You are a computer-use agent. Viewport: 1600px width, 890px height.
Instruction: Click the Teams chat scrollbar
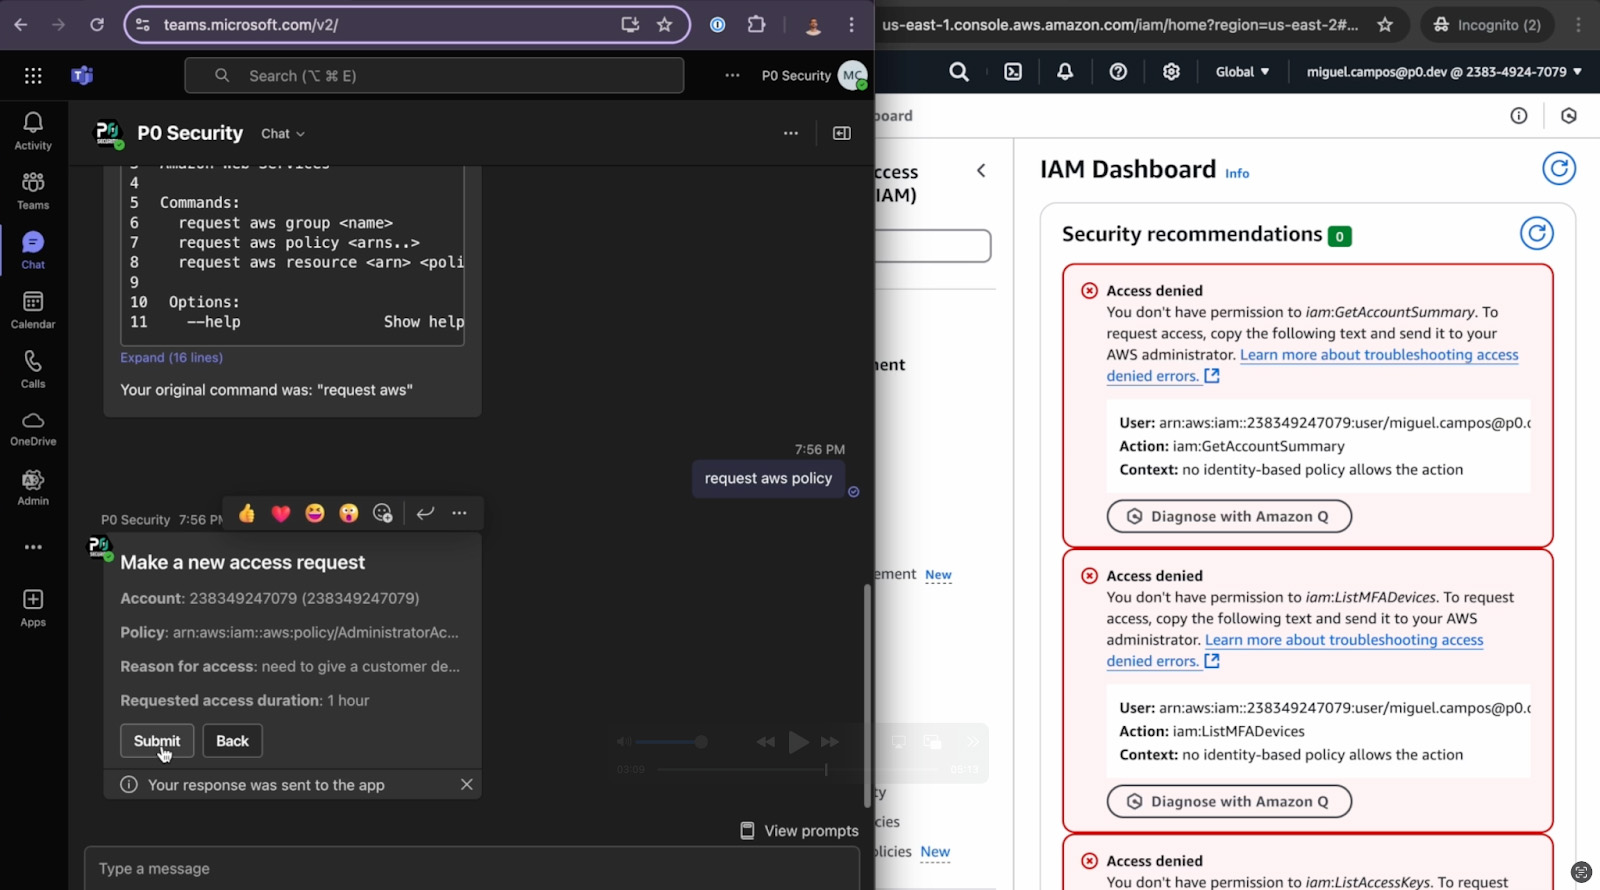pos(867,695)
